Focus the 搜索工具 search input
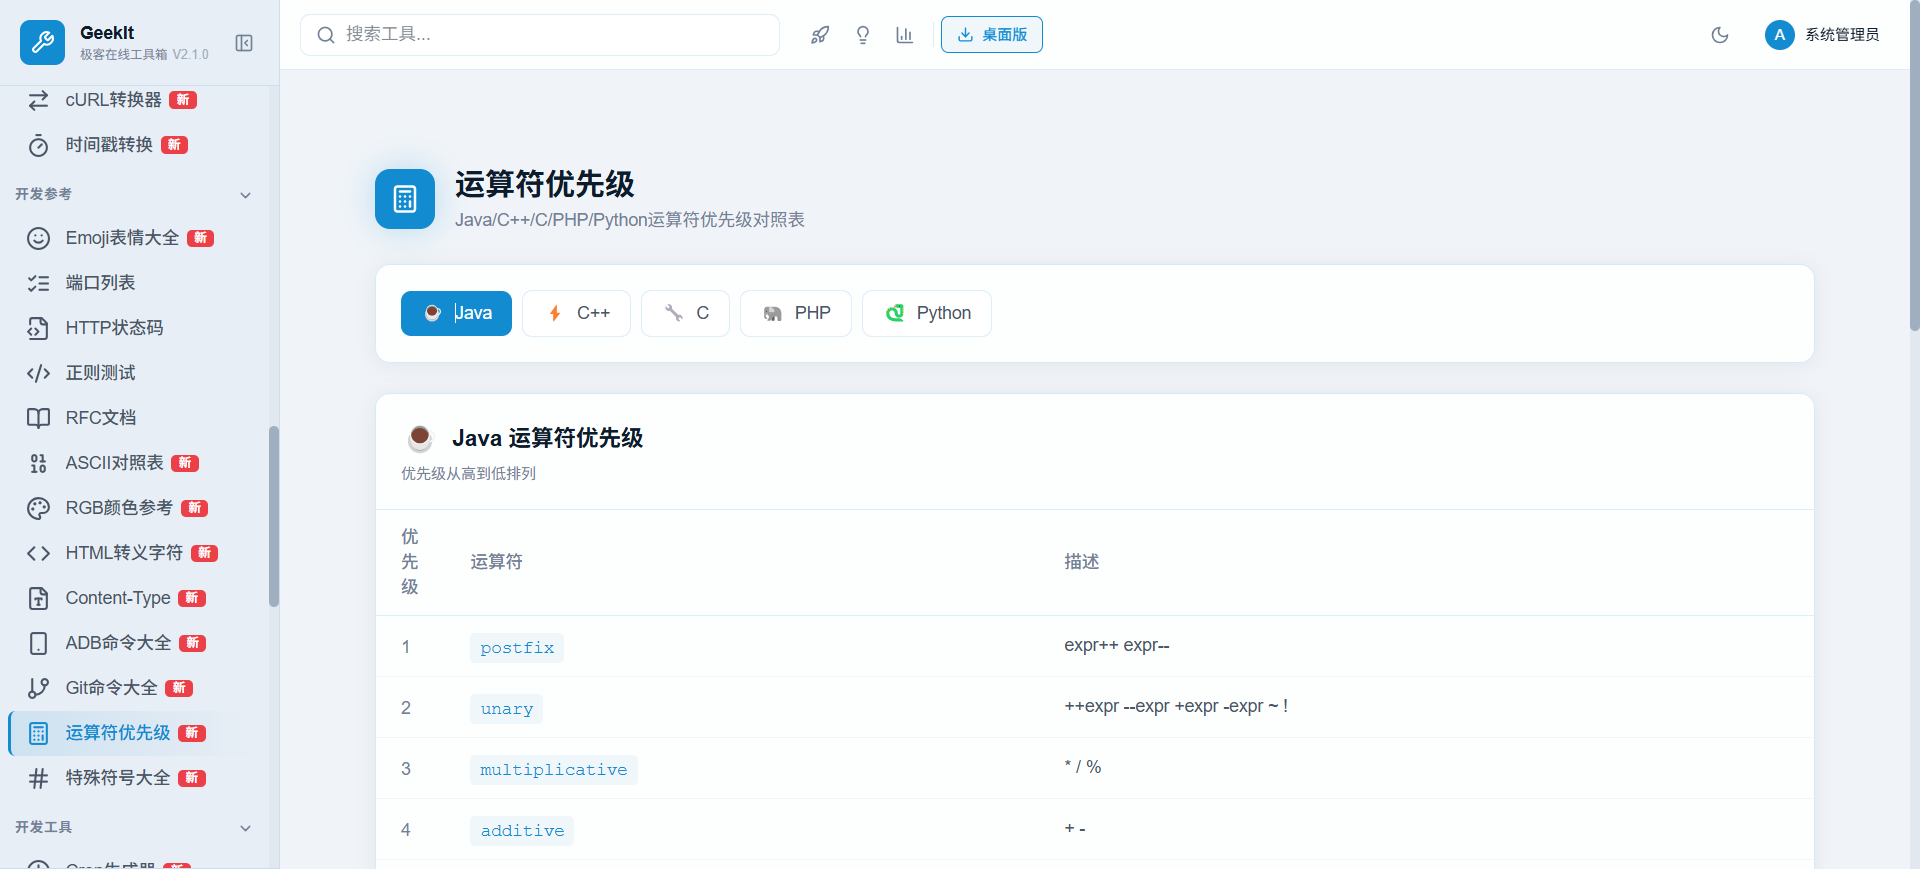The height and width of the screenshot is (869, 1920). pyautogui.click(x=540, y=35)
